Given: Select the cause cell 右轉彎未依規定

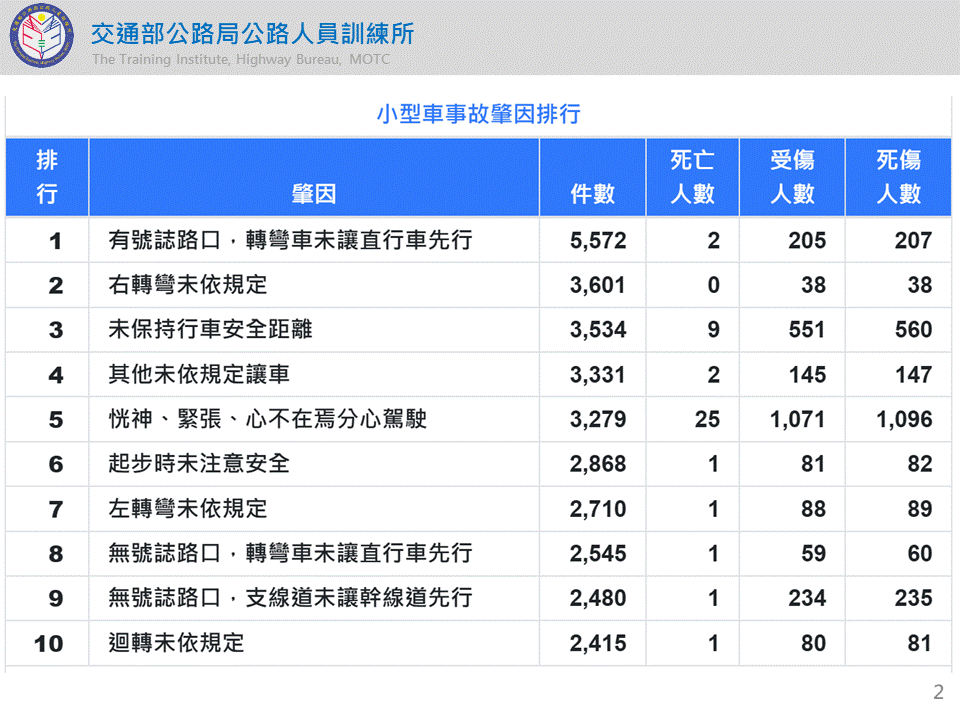Looking at the screenshot, I should 188,285.
